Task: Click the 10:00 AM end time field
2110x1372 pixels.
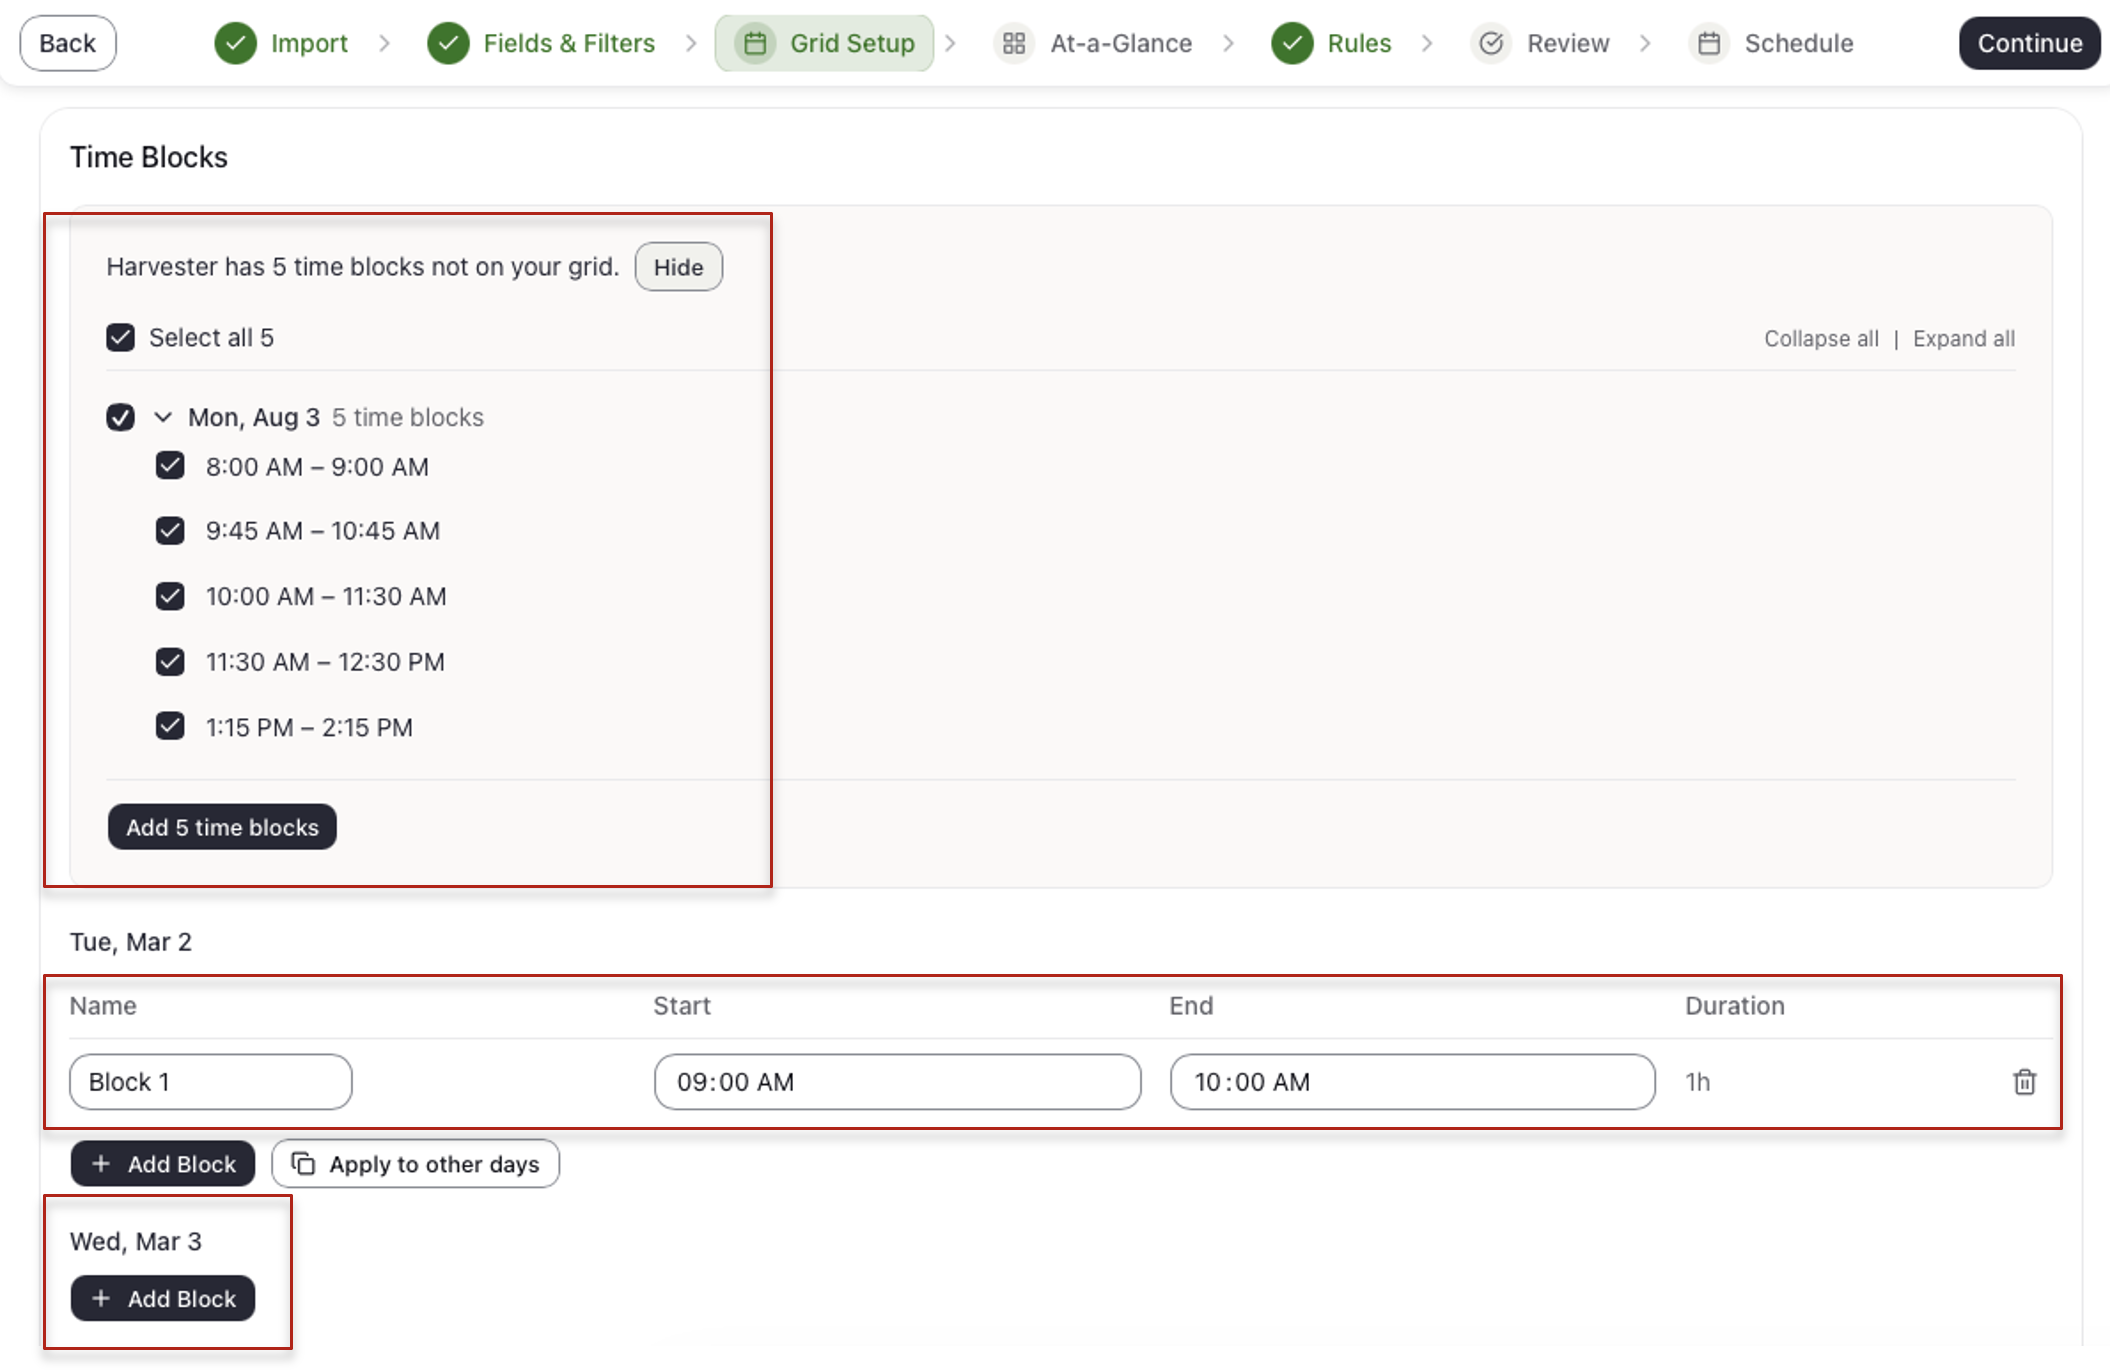Action: coord(1412,1082)
